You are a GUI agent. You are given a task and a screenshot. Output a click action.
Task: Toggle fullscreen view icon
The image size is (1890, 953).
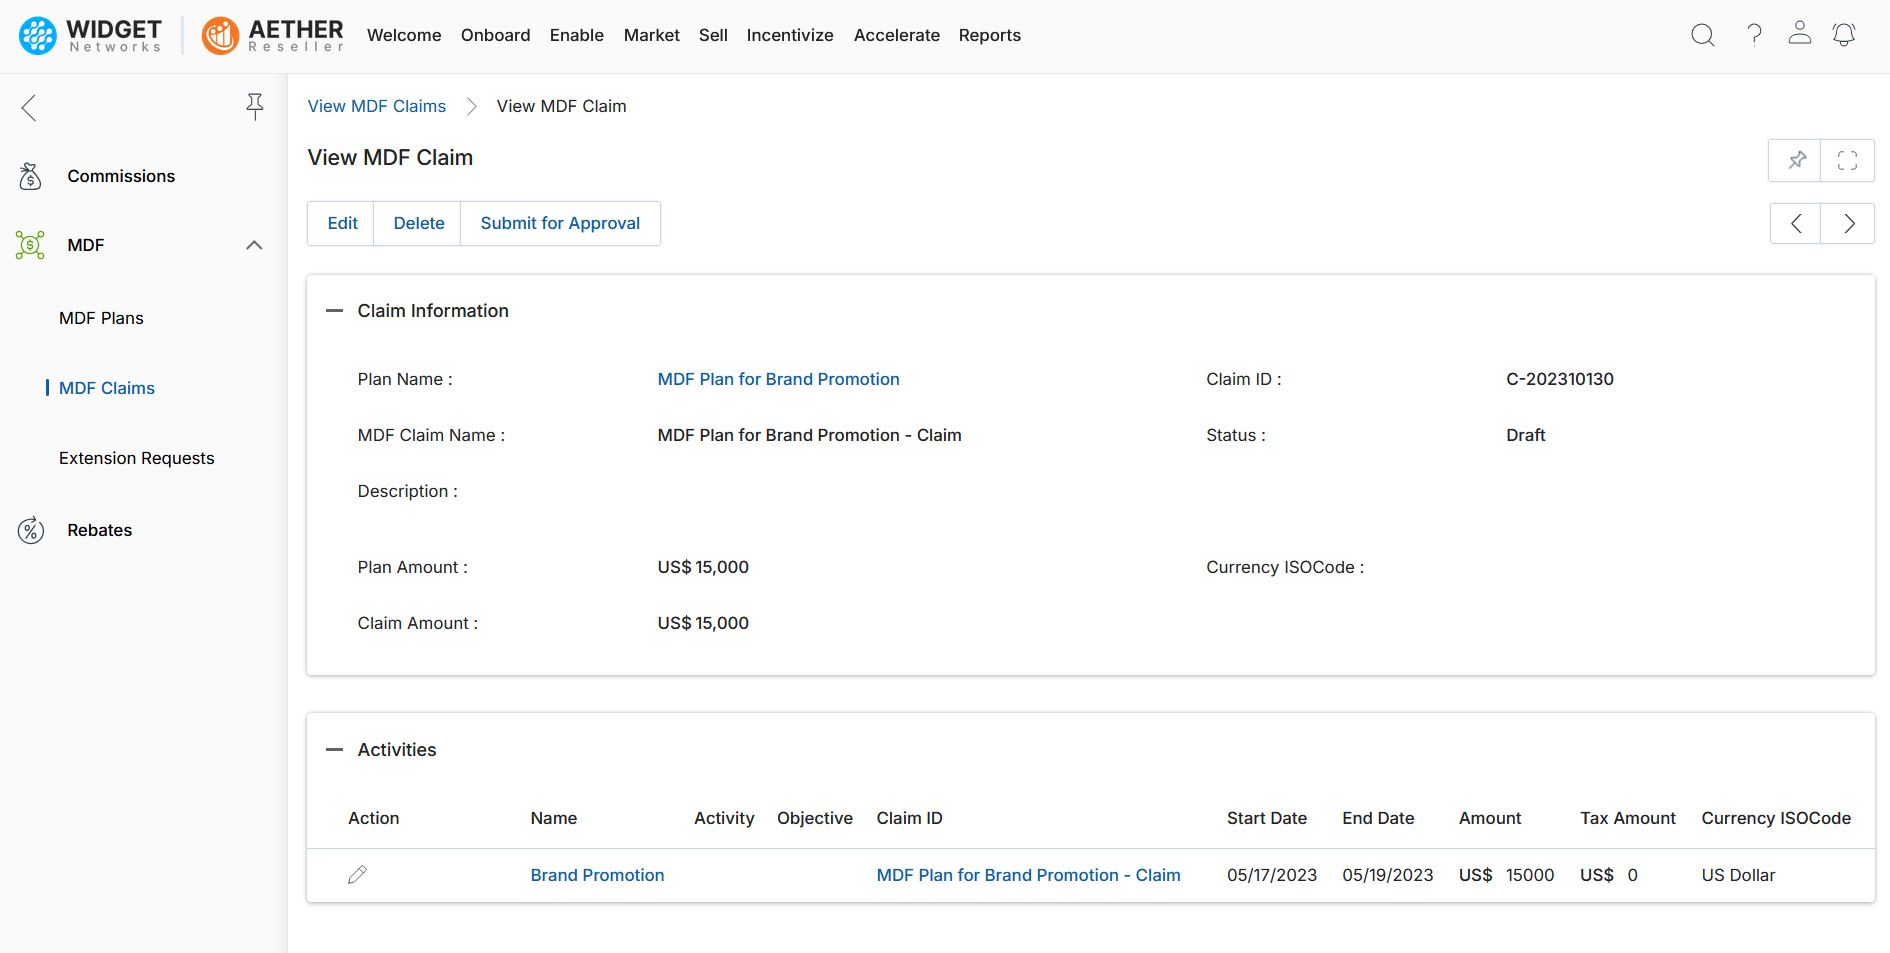pyautogui.click(x=1847, y=160)
